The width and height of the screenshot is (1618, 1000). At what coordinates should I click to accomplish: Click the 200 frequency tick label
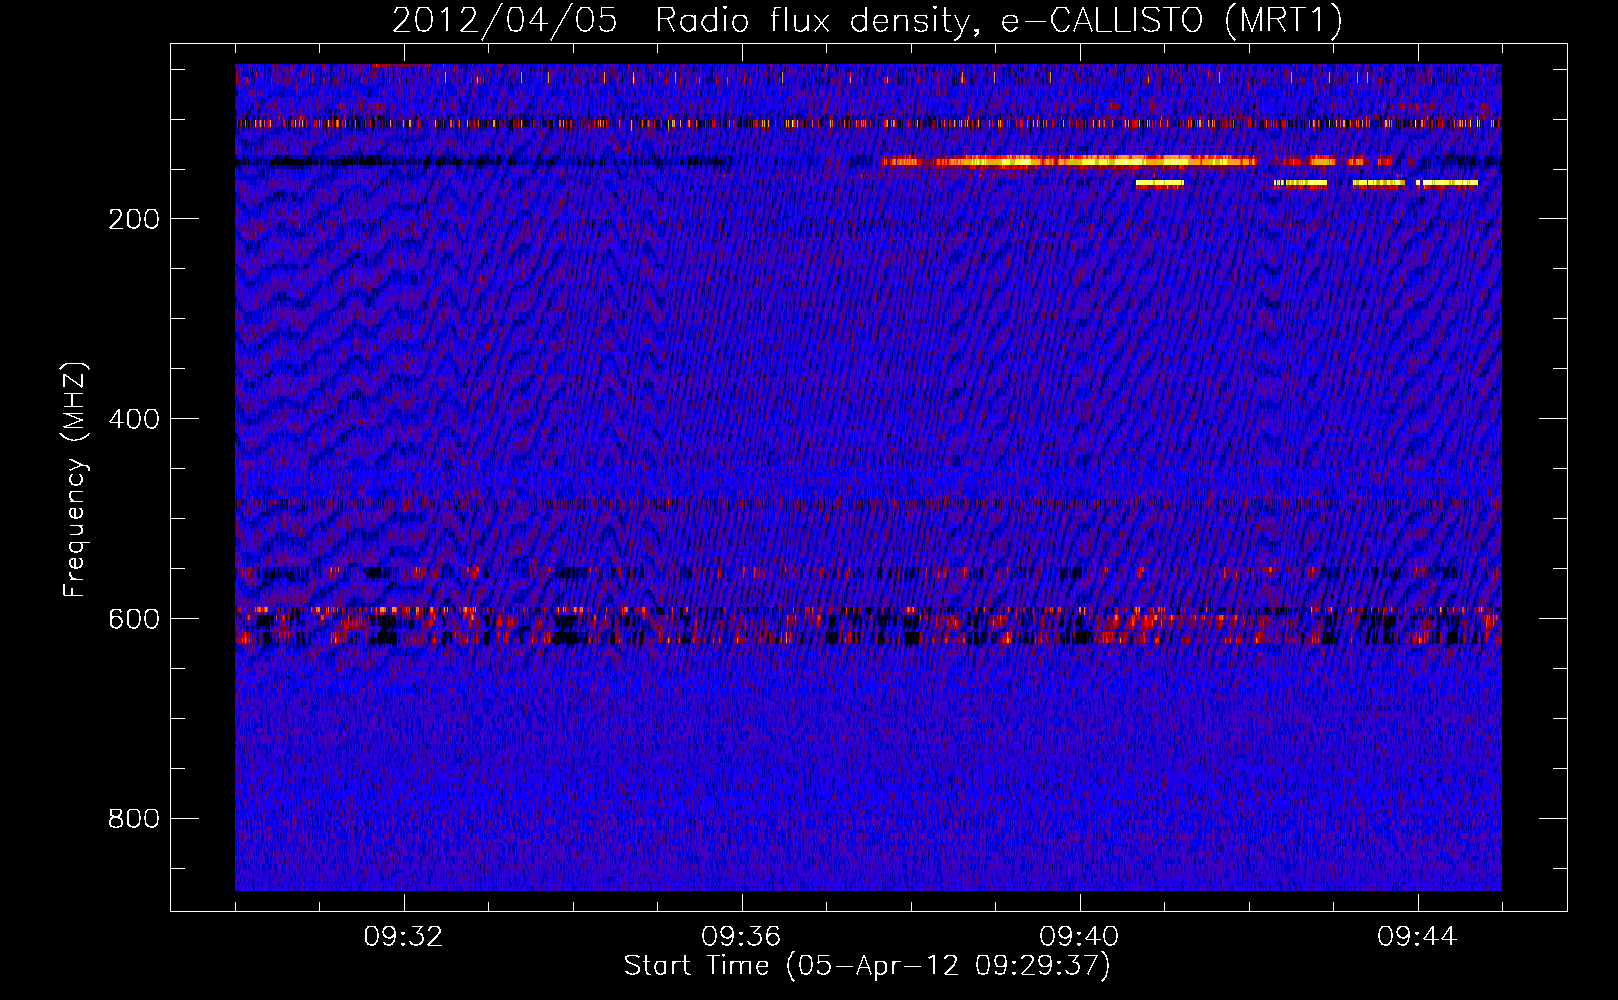(x=134, y=219)
